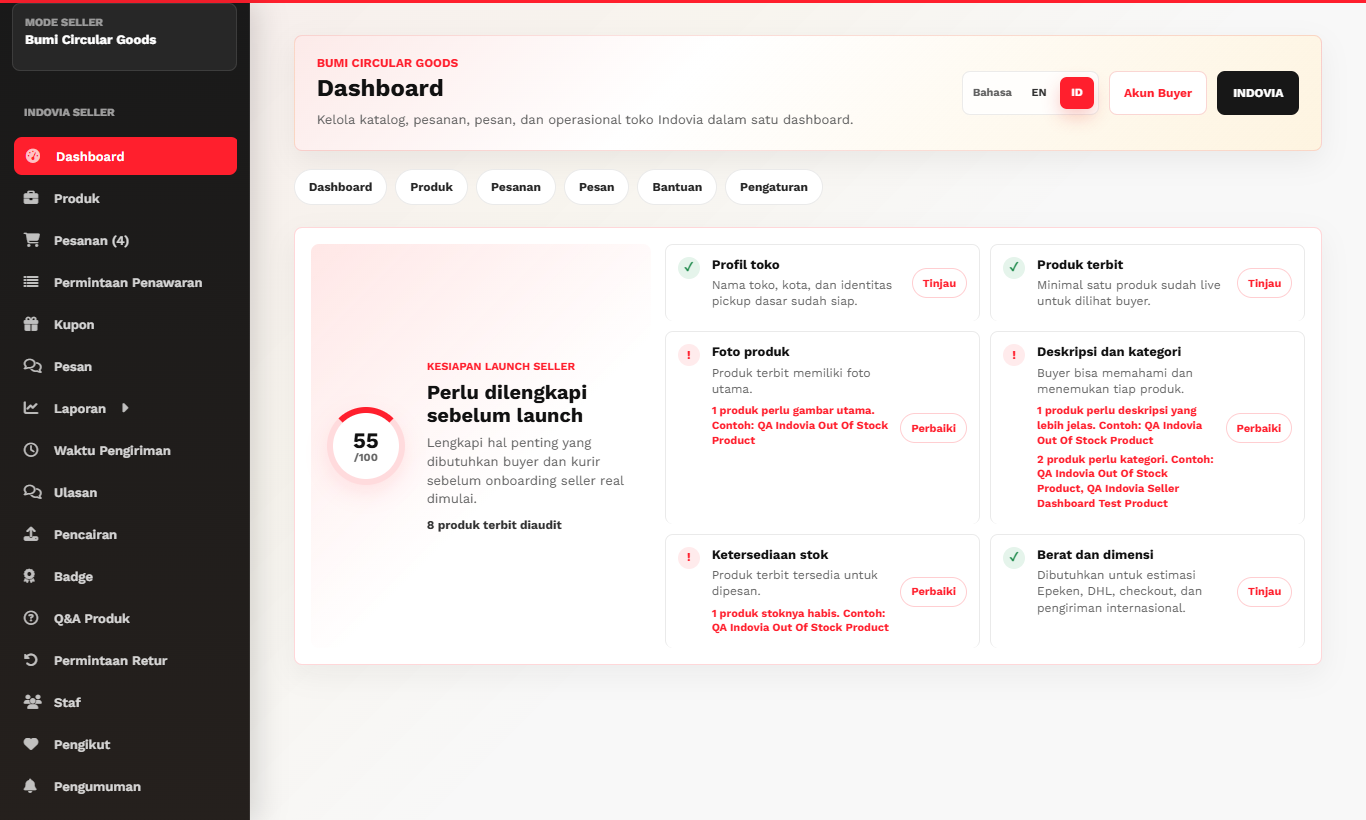Click the Pesanan shopping cart icon

(x=32, y=240)
